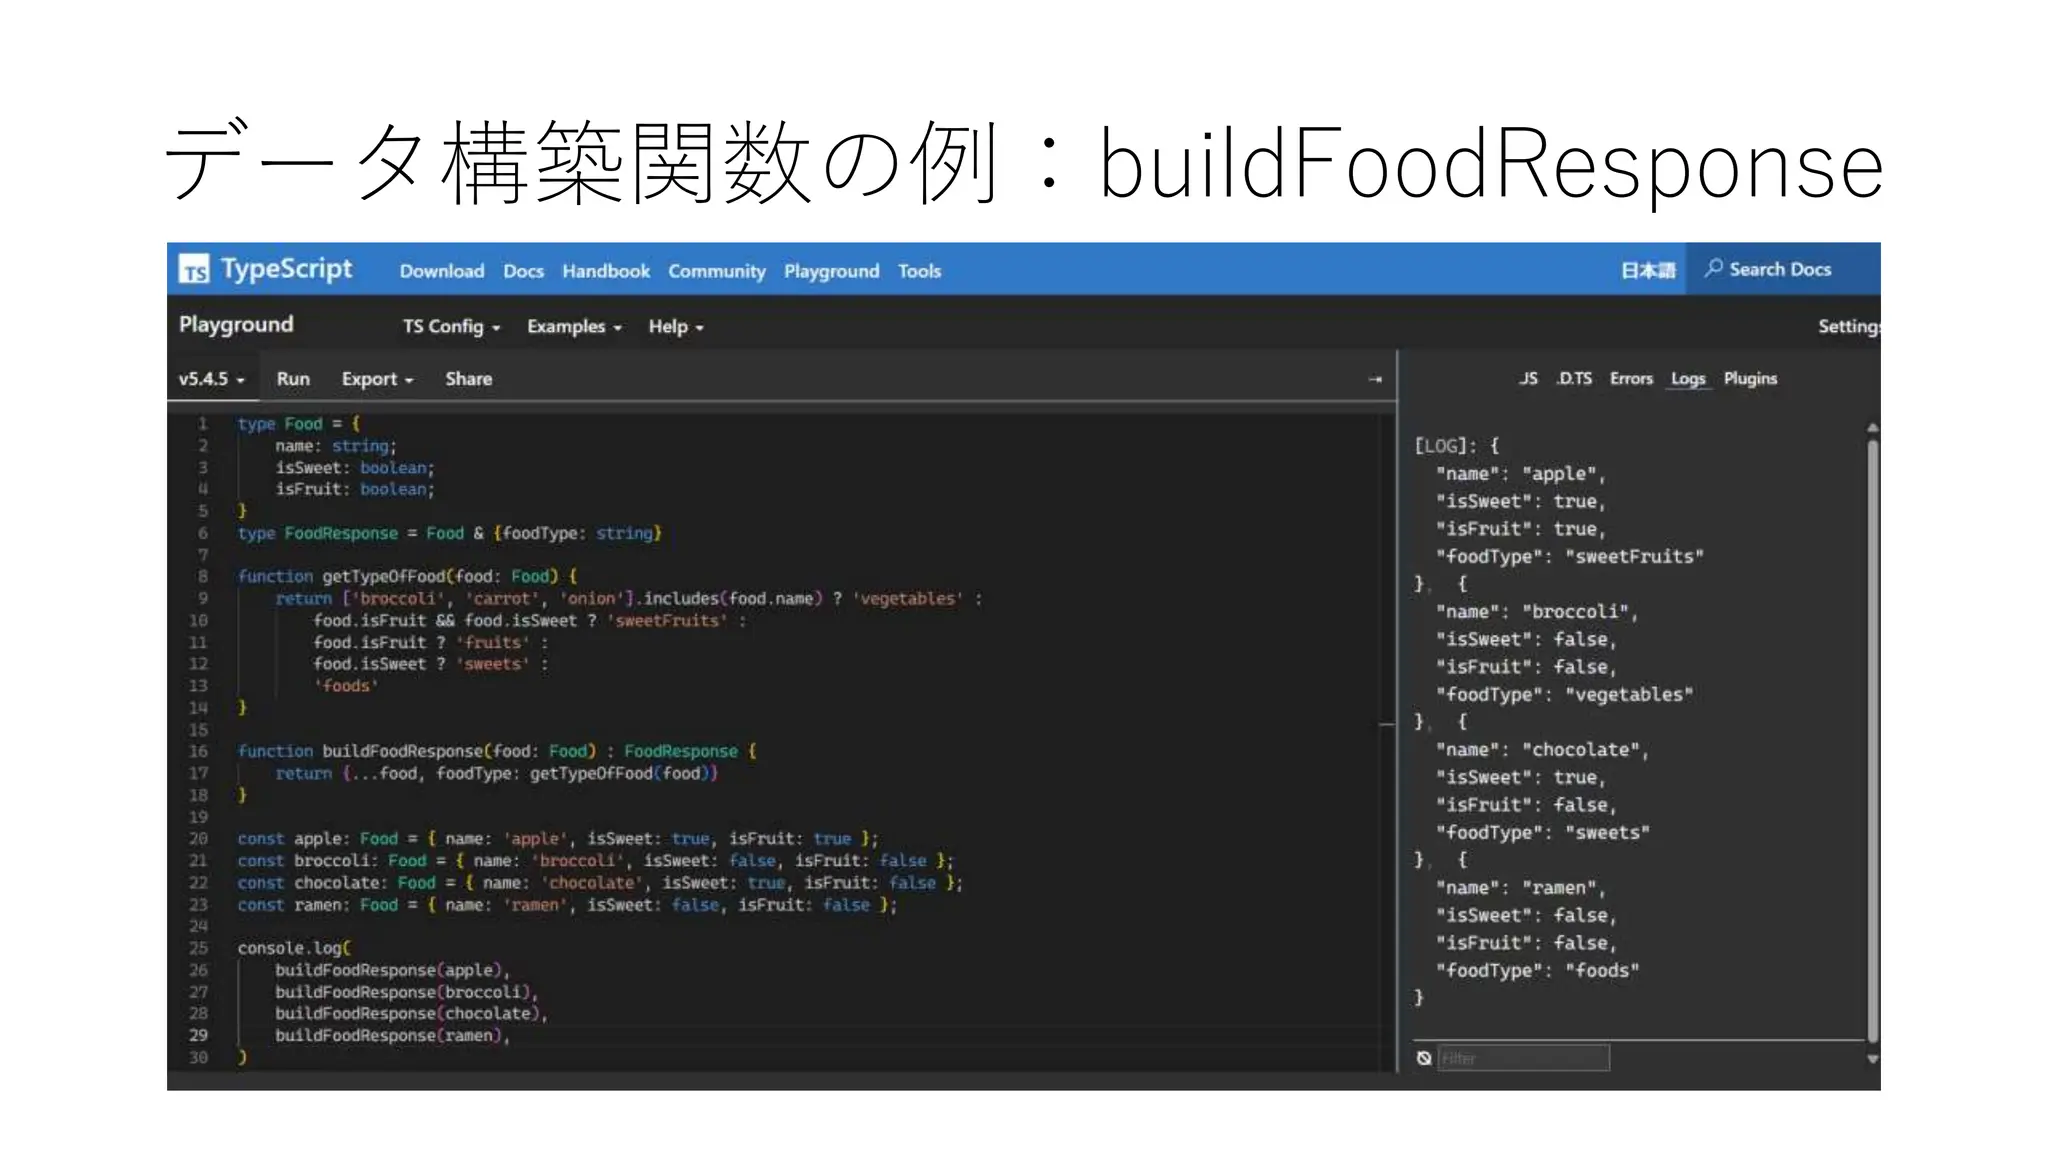Expand the TS Config dropdown
This screenshot has width=2048, height=1152.
click(x=451, y=327)
